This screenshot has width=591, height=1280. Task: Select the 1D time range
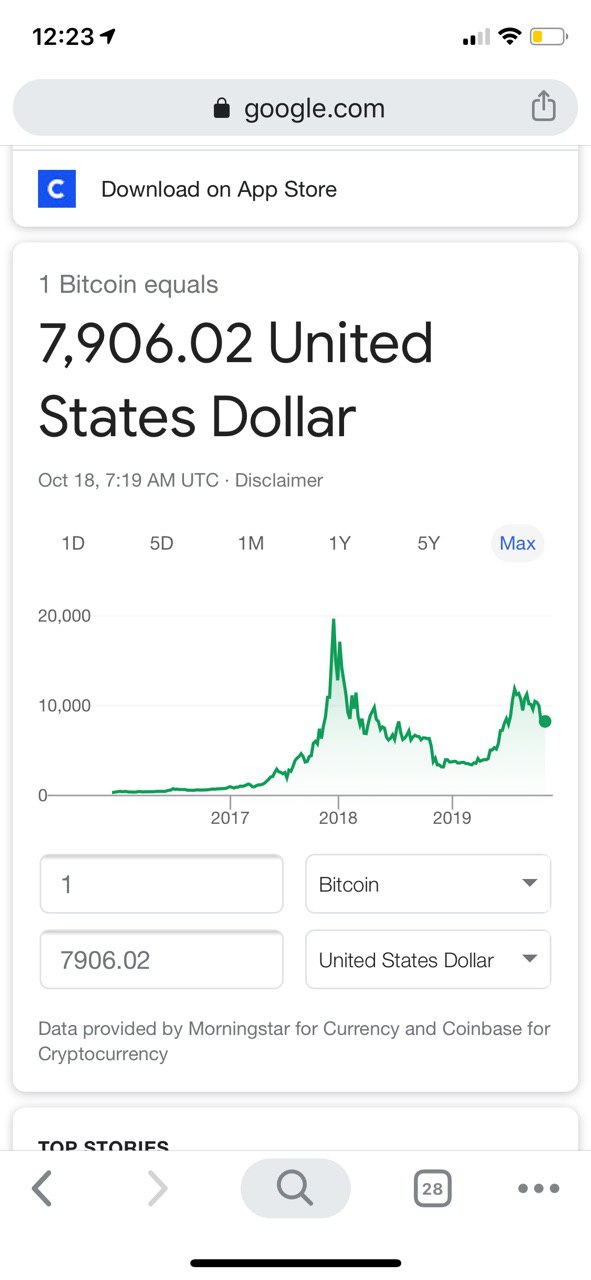tap(73, 543)
